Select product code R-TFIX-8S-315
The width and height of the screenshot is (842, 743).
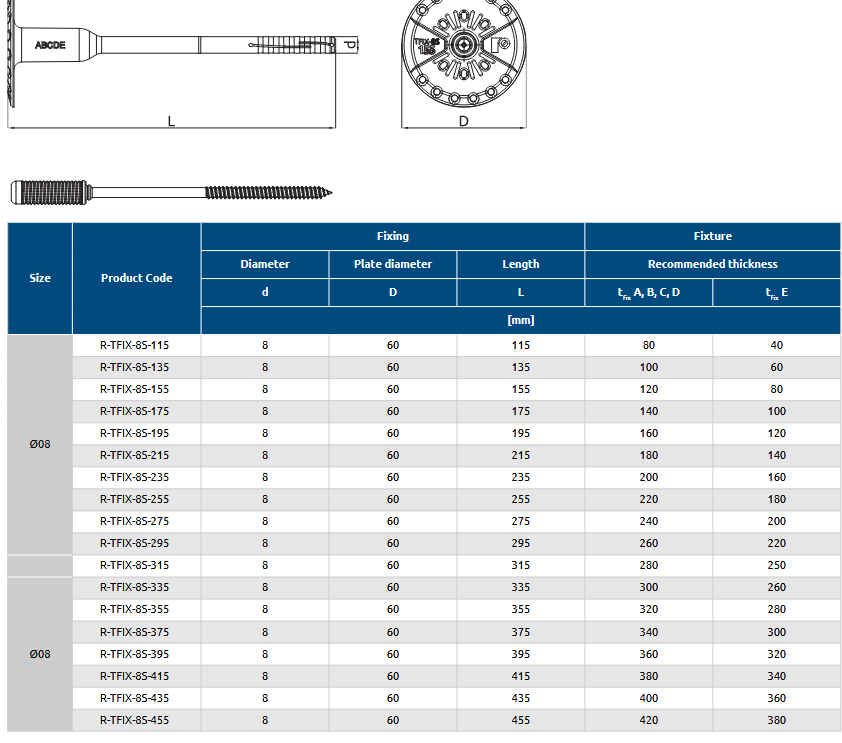[x=134, y=565]
